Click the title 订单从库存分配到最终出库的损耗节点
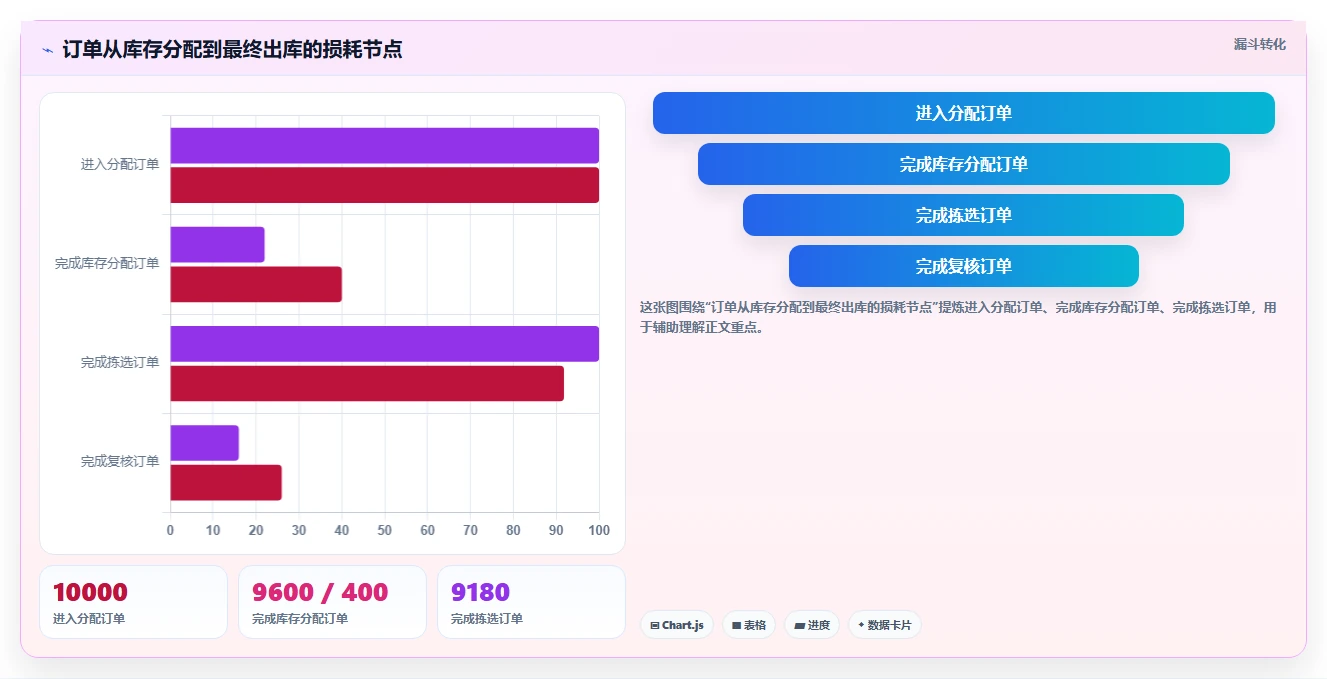The image size is (1327, 679). pos(232,49)
